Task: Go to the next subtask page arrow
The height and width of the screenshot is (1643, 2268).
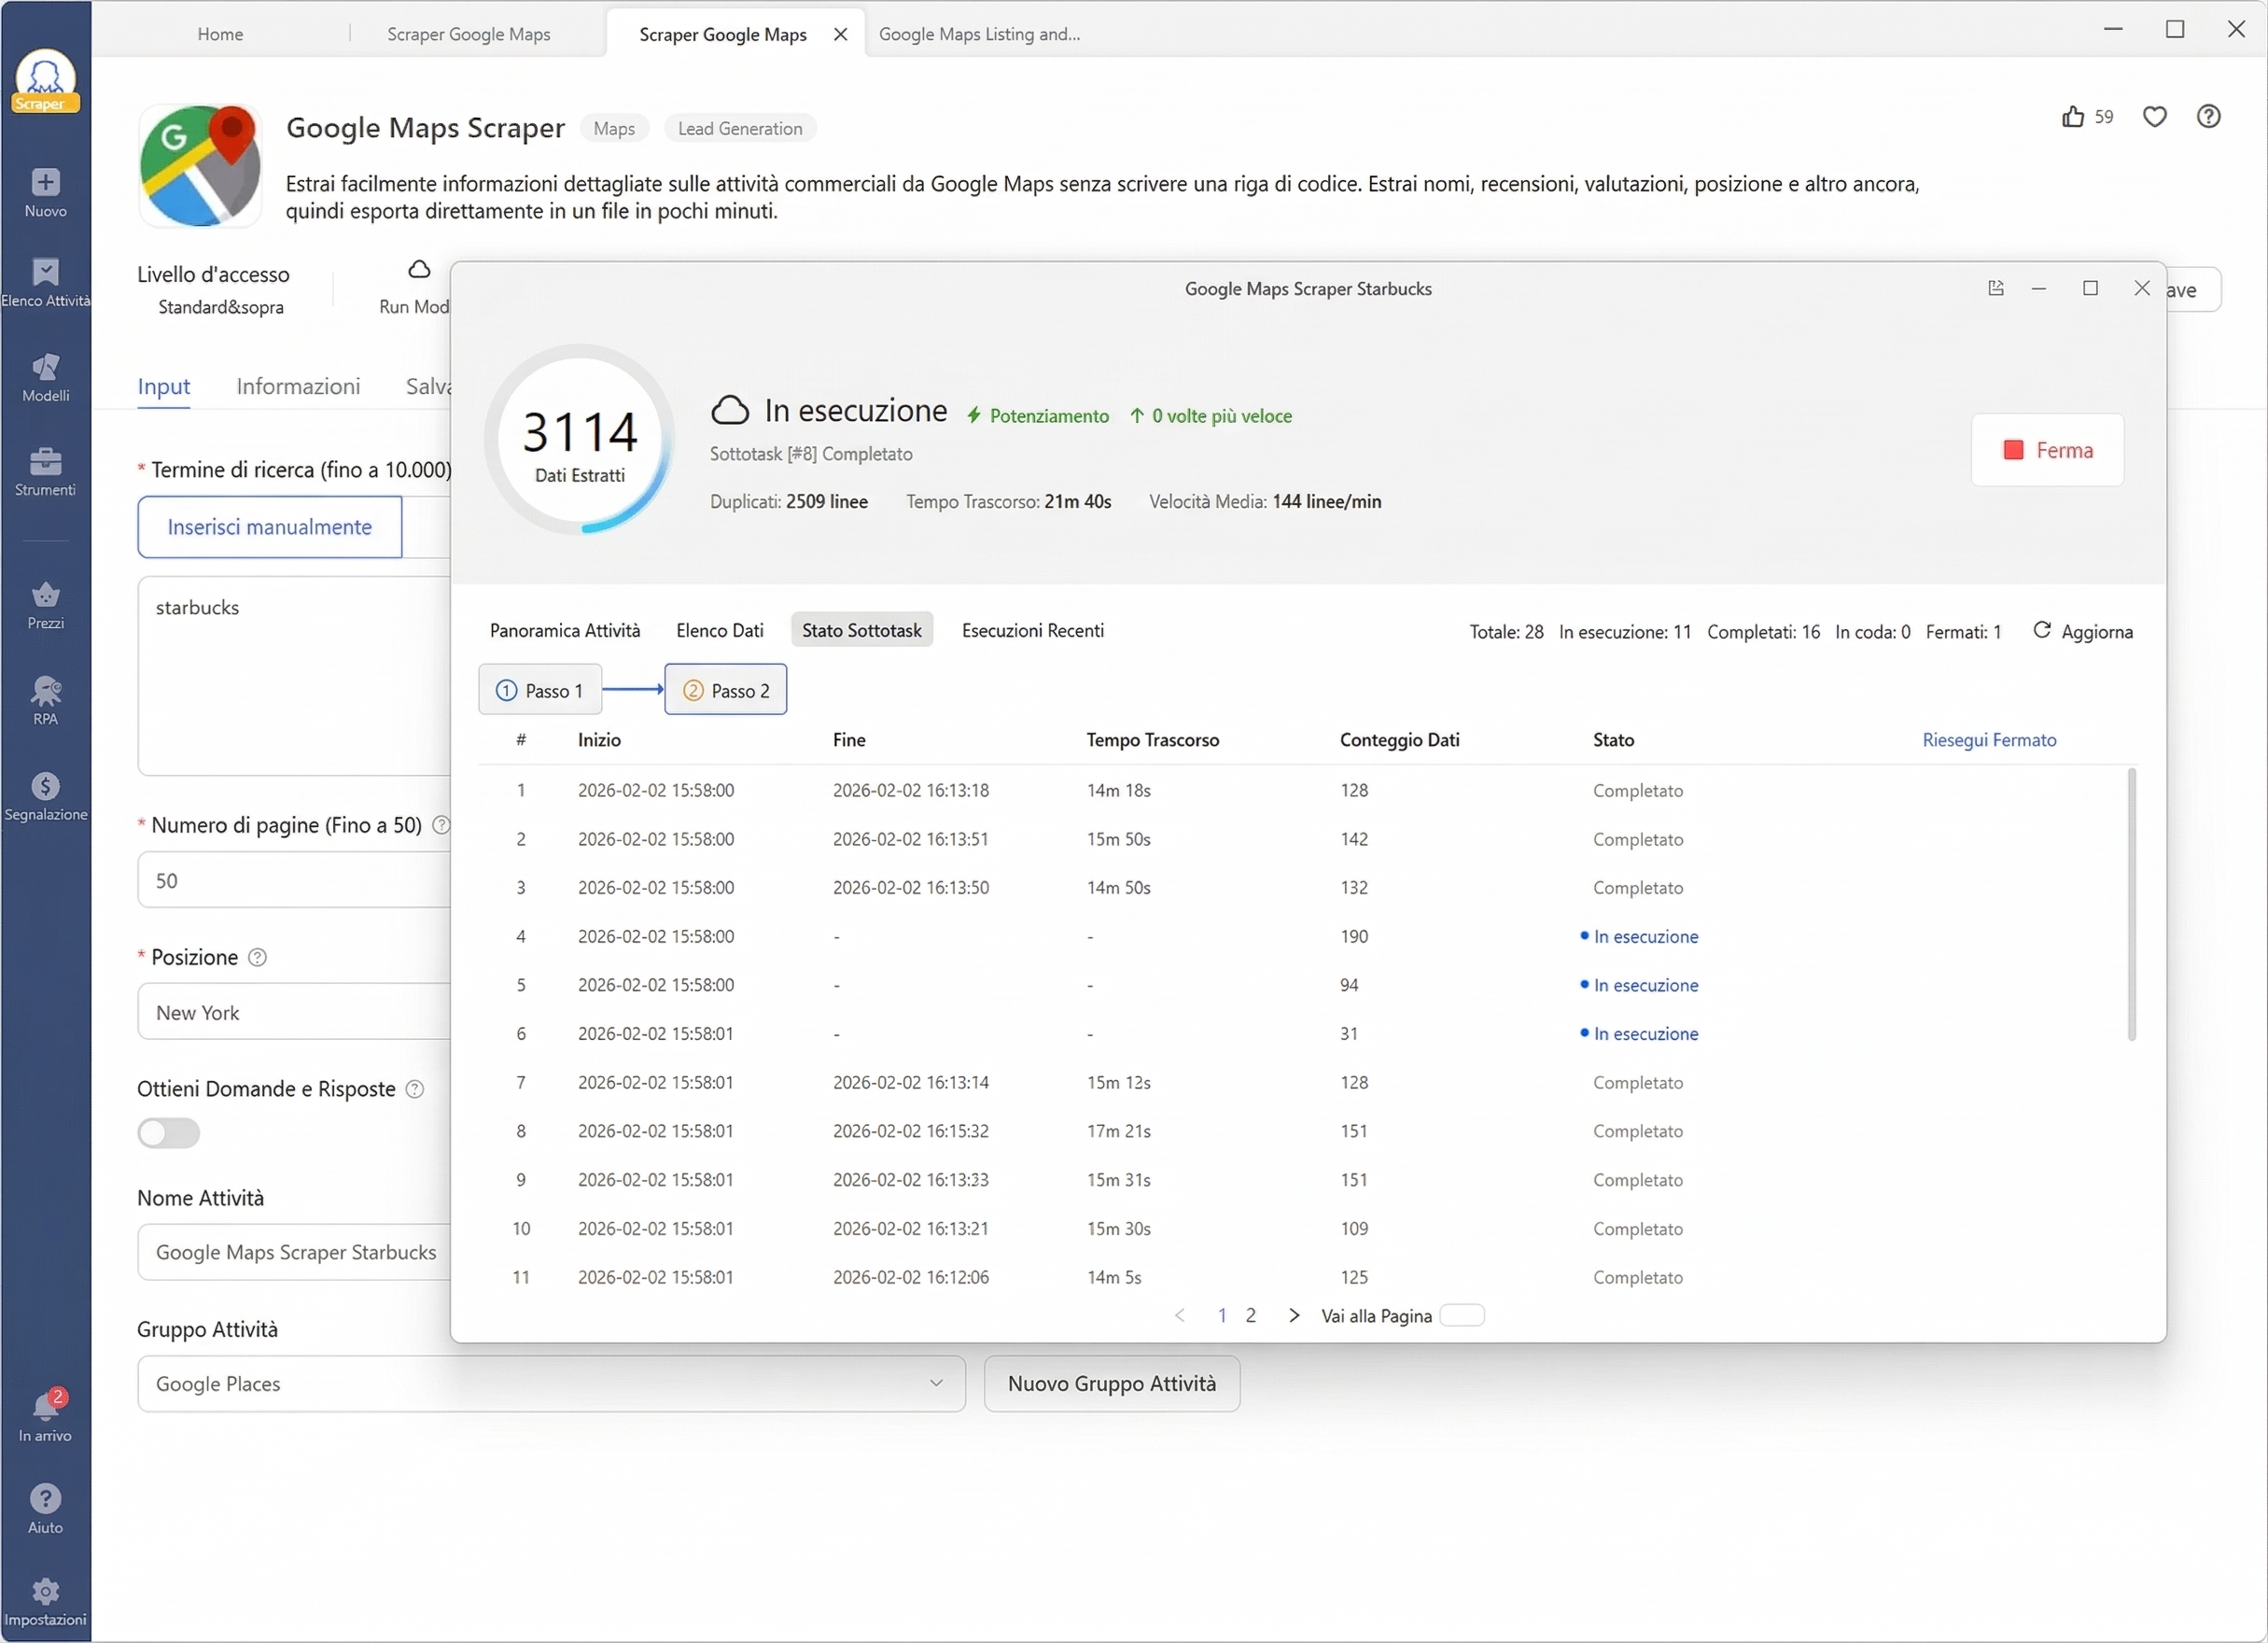Action: click(1294, 1316)
